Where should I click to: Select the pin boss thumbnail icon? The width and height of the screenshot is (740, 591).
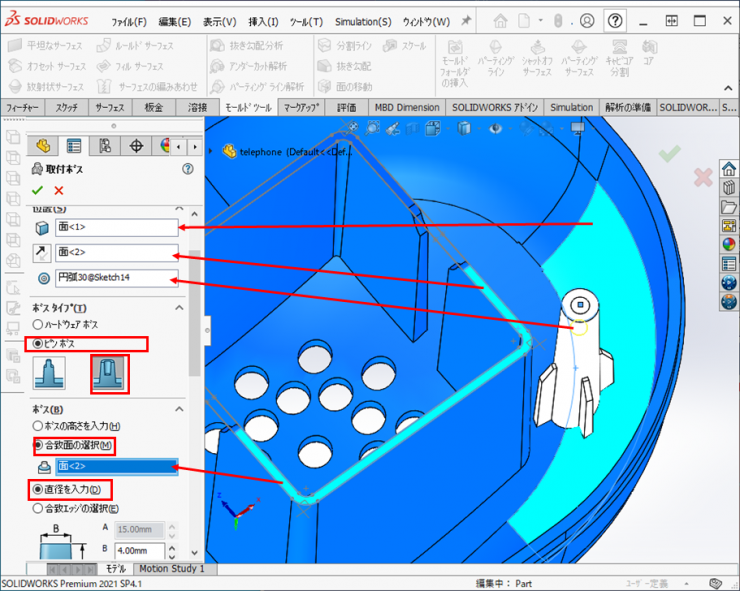coord(50,375)
